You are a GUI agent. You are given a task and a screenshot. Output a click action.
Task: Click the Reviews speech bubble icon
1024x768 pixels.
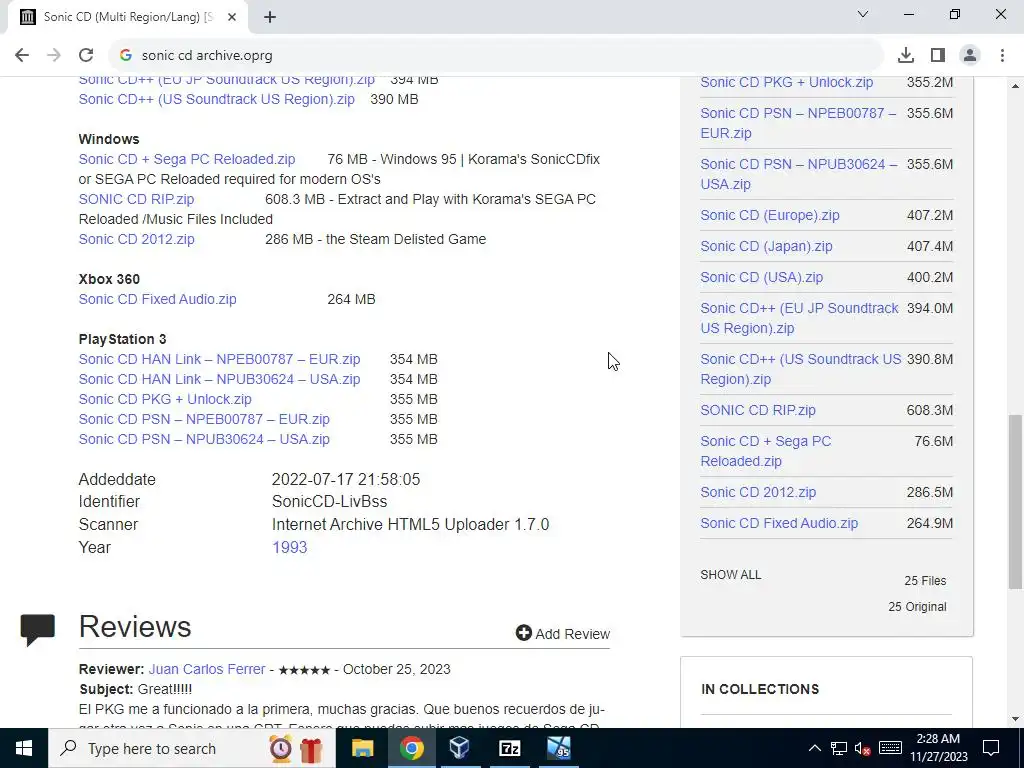click(x=38, y=630)
